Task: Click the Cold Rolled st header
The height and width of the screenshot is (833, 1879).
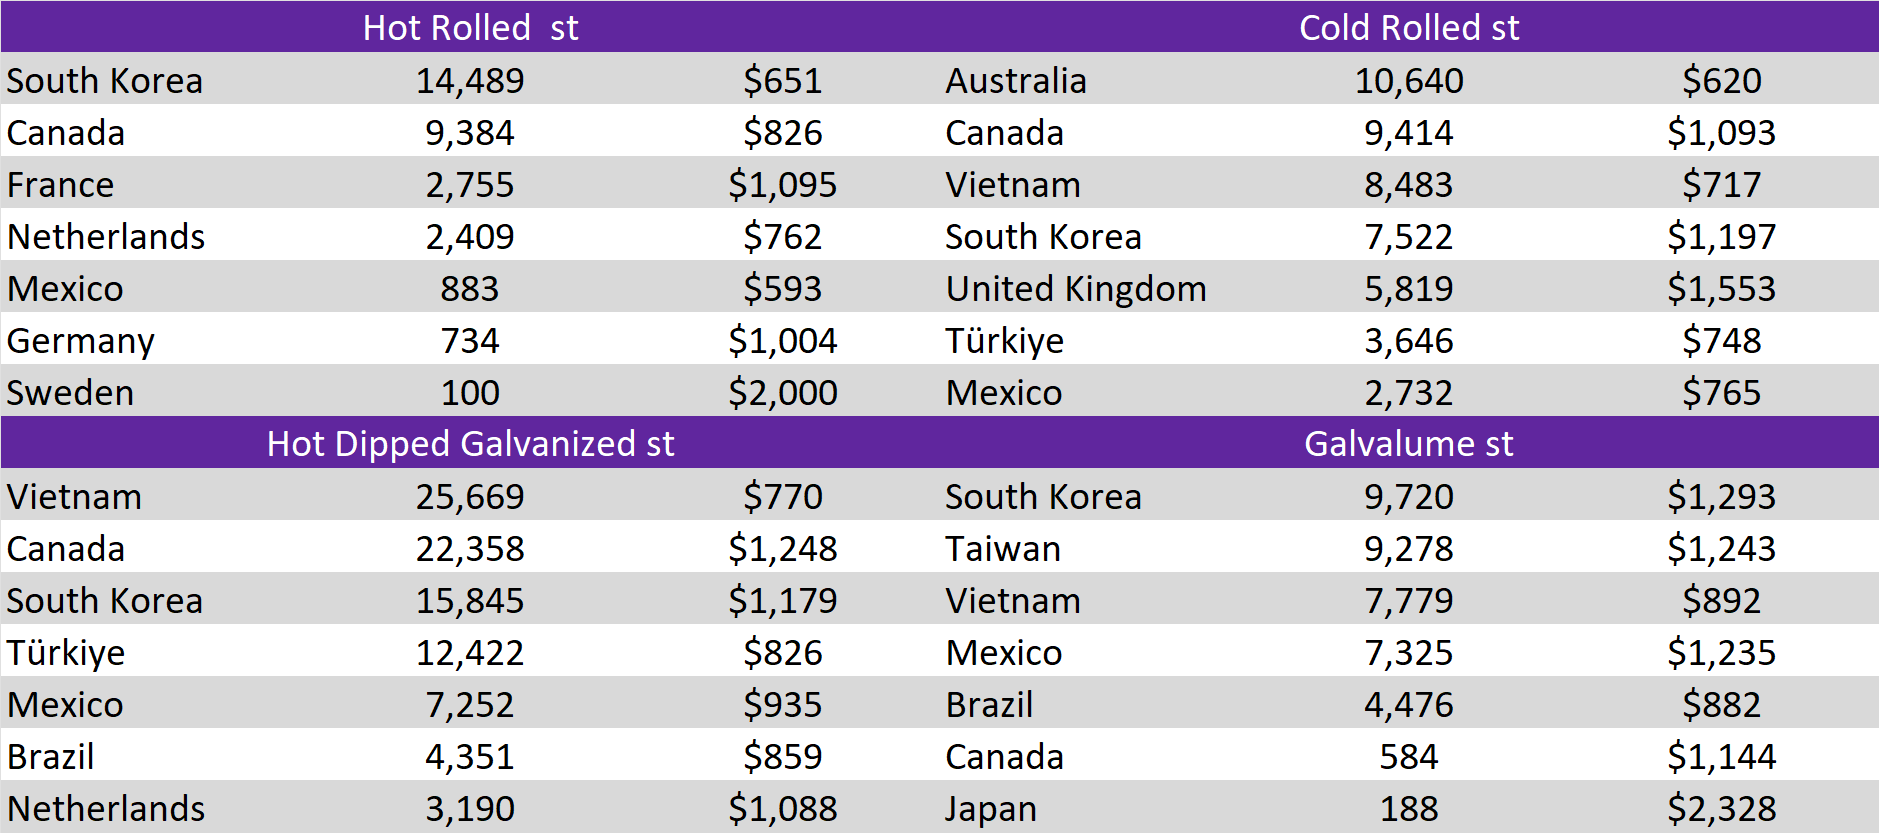Action: (1408, 27)
